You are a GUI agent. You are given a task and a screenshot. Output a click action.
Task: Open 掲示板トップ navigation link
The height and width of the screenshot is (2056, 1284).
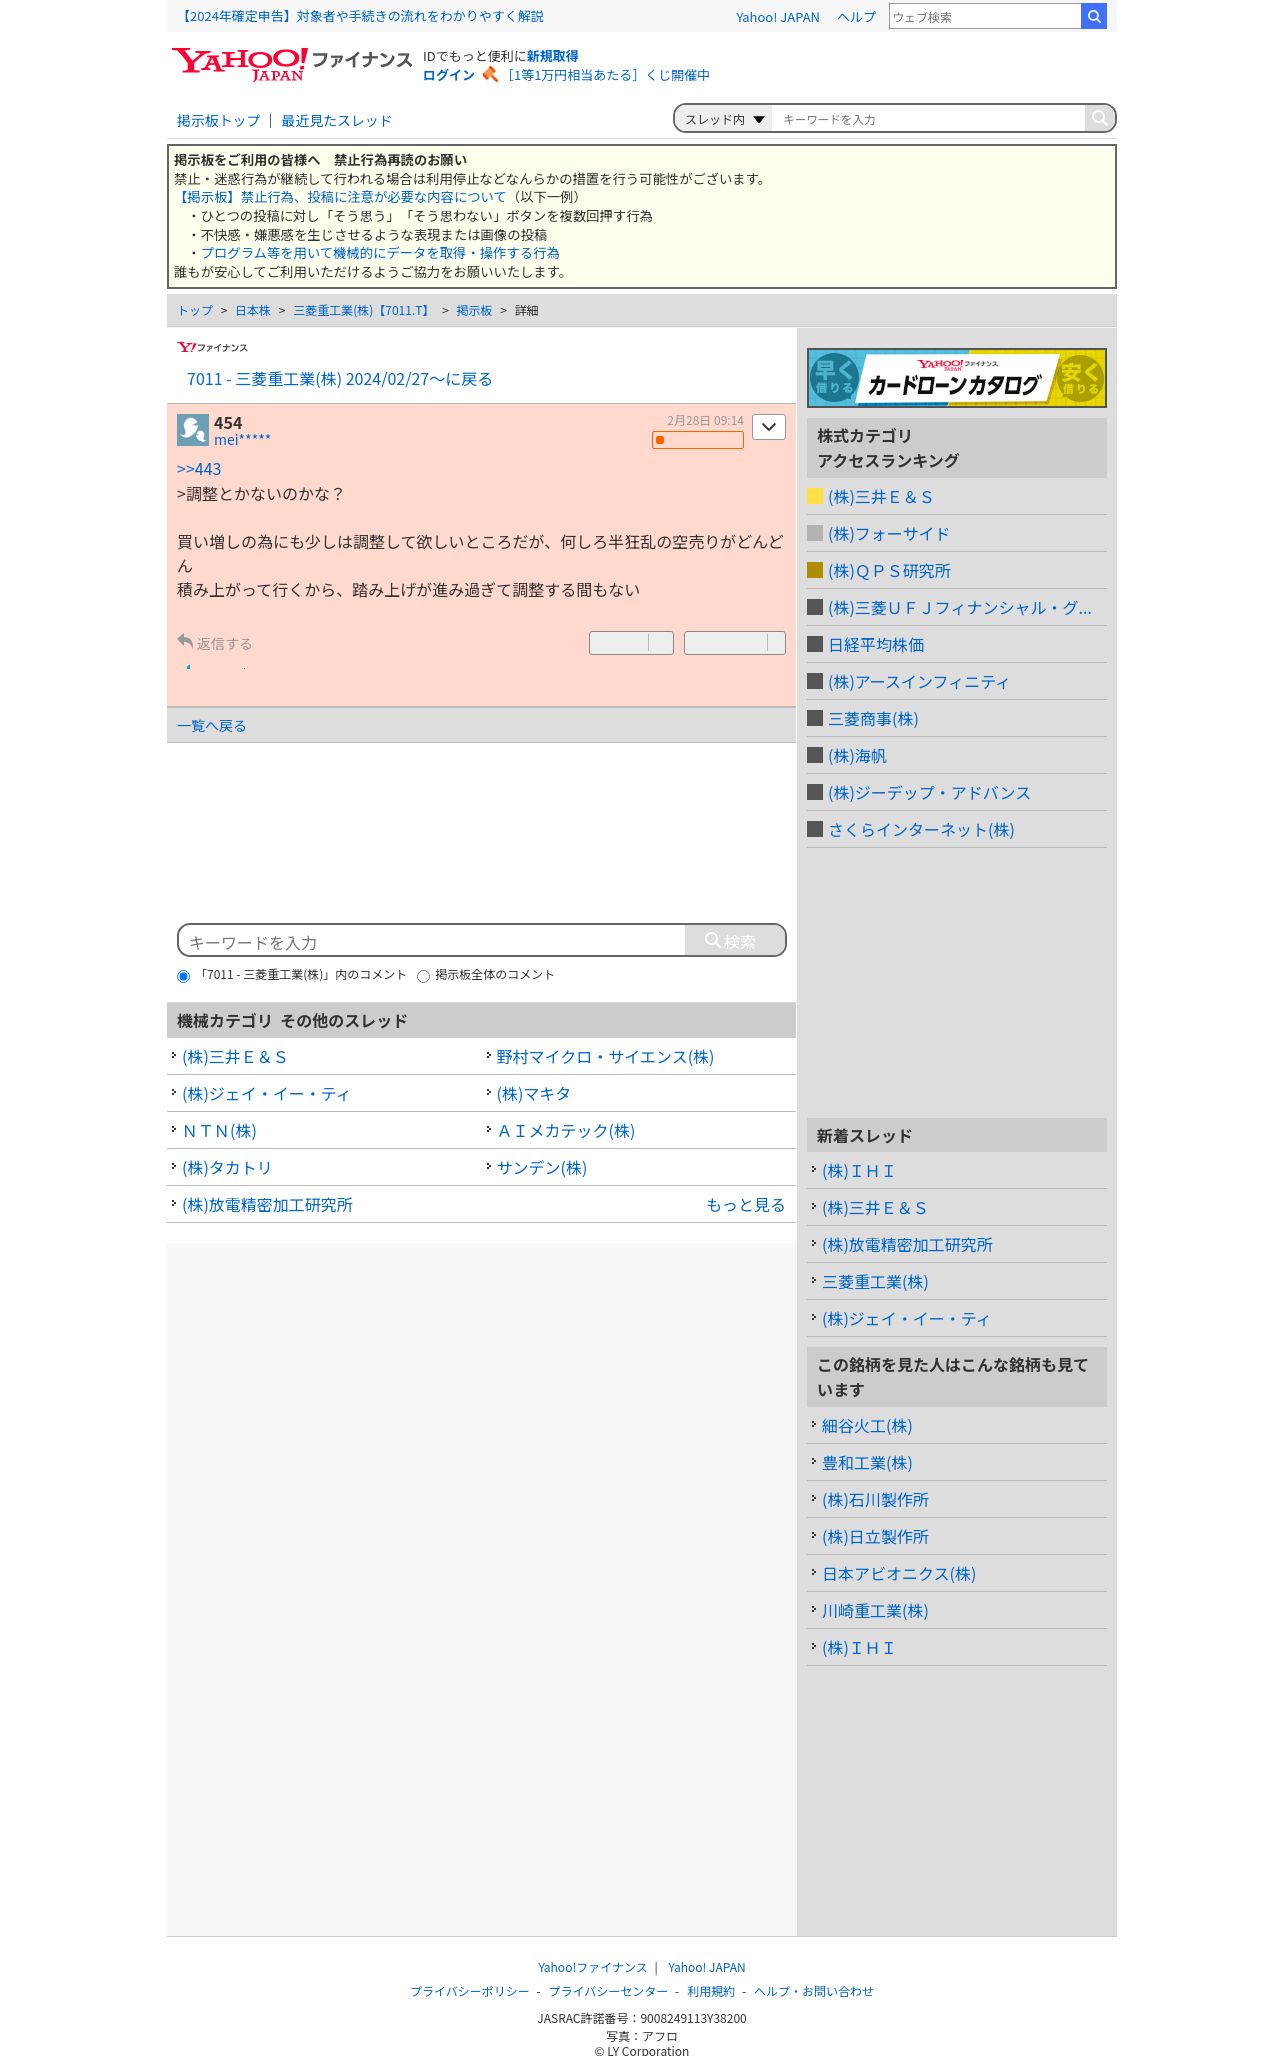pyautogui.click(x=218, y=121)
